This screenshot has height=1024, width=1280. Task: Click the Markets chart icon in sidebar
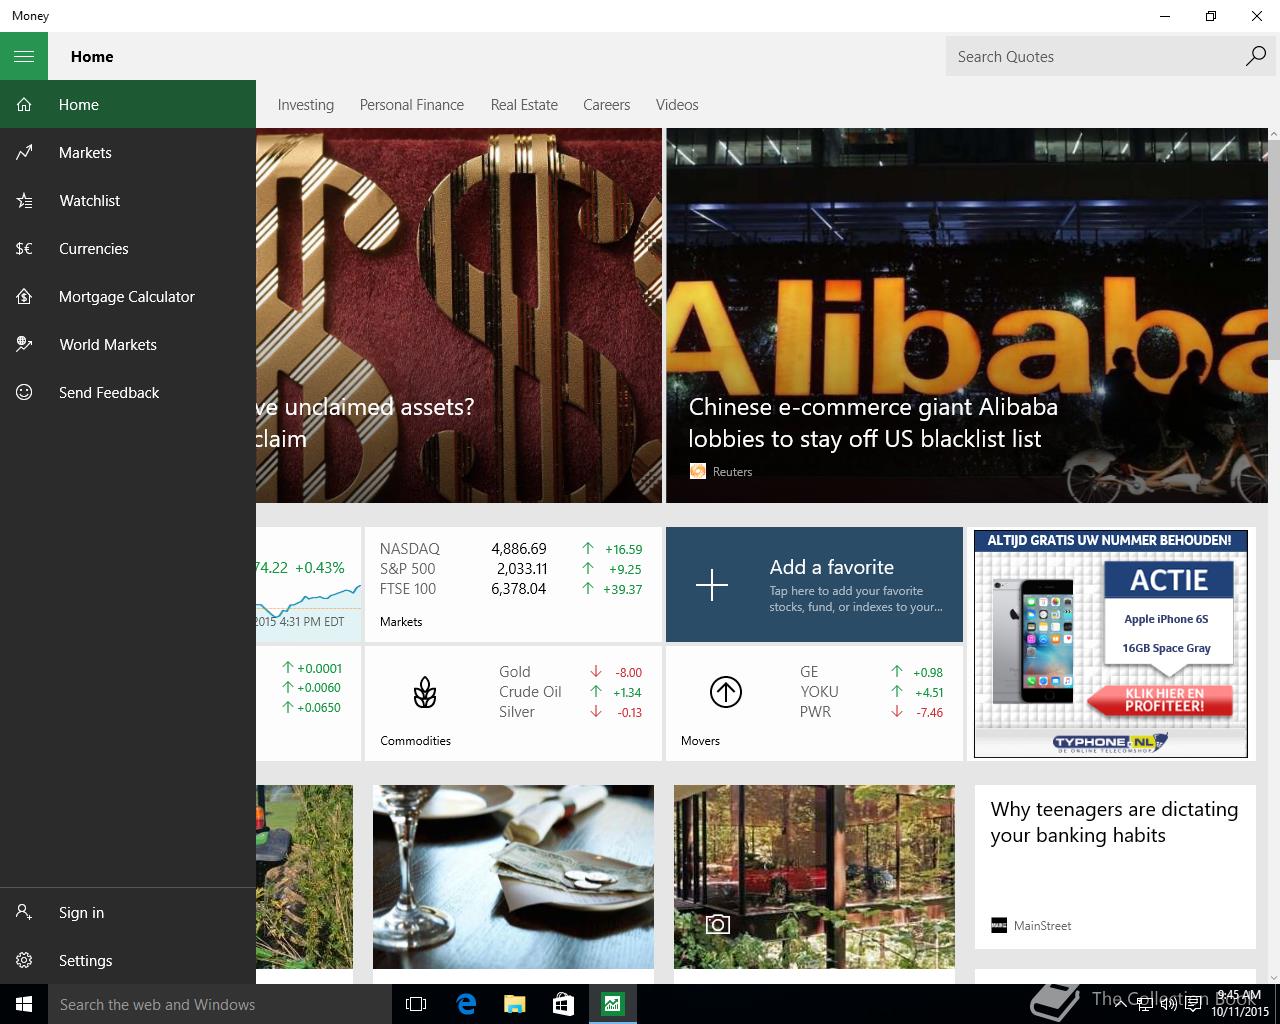point(24,152)
